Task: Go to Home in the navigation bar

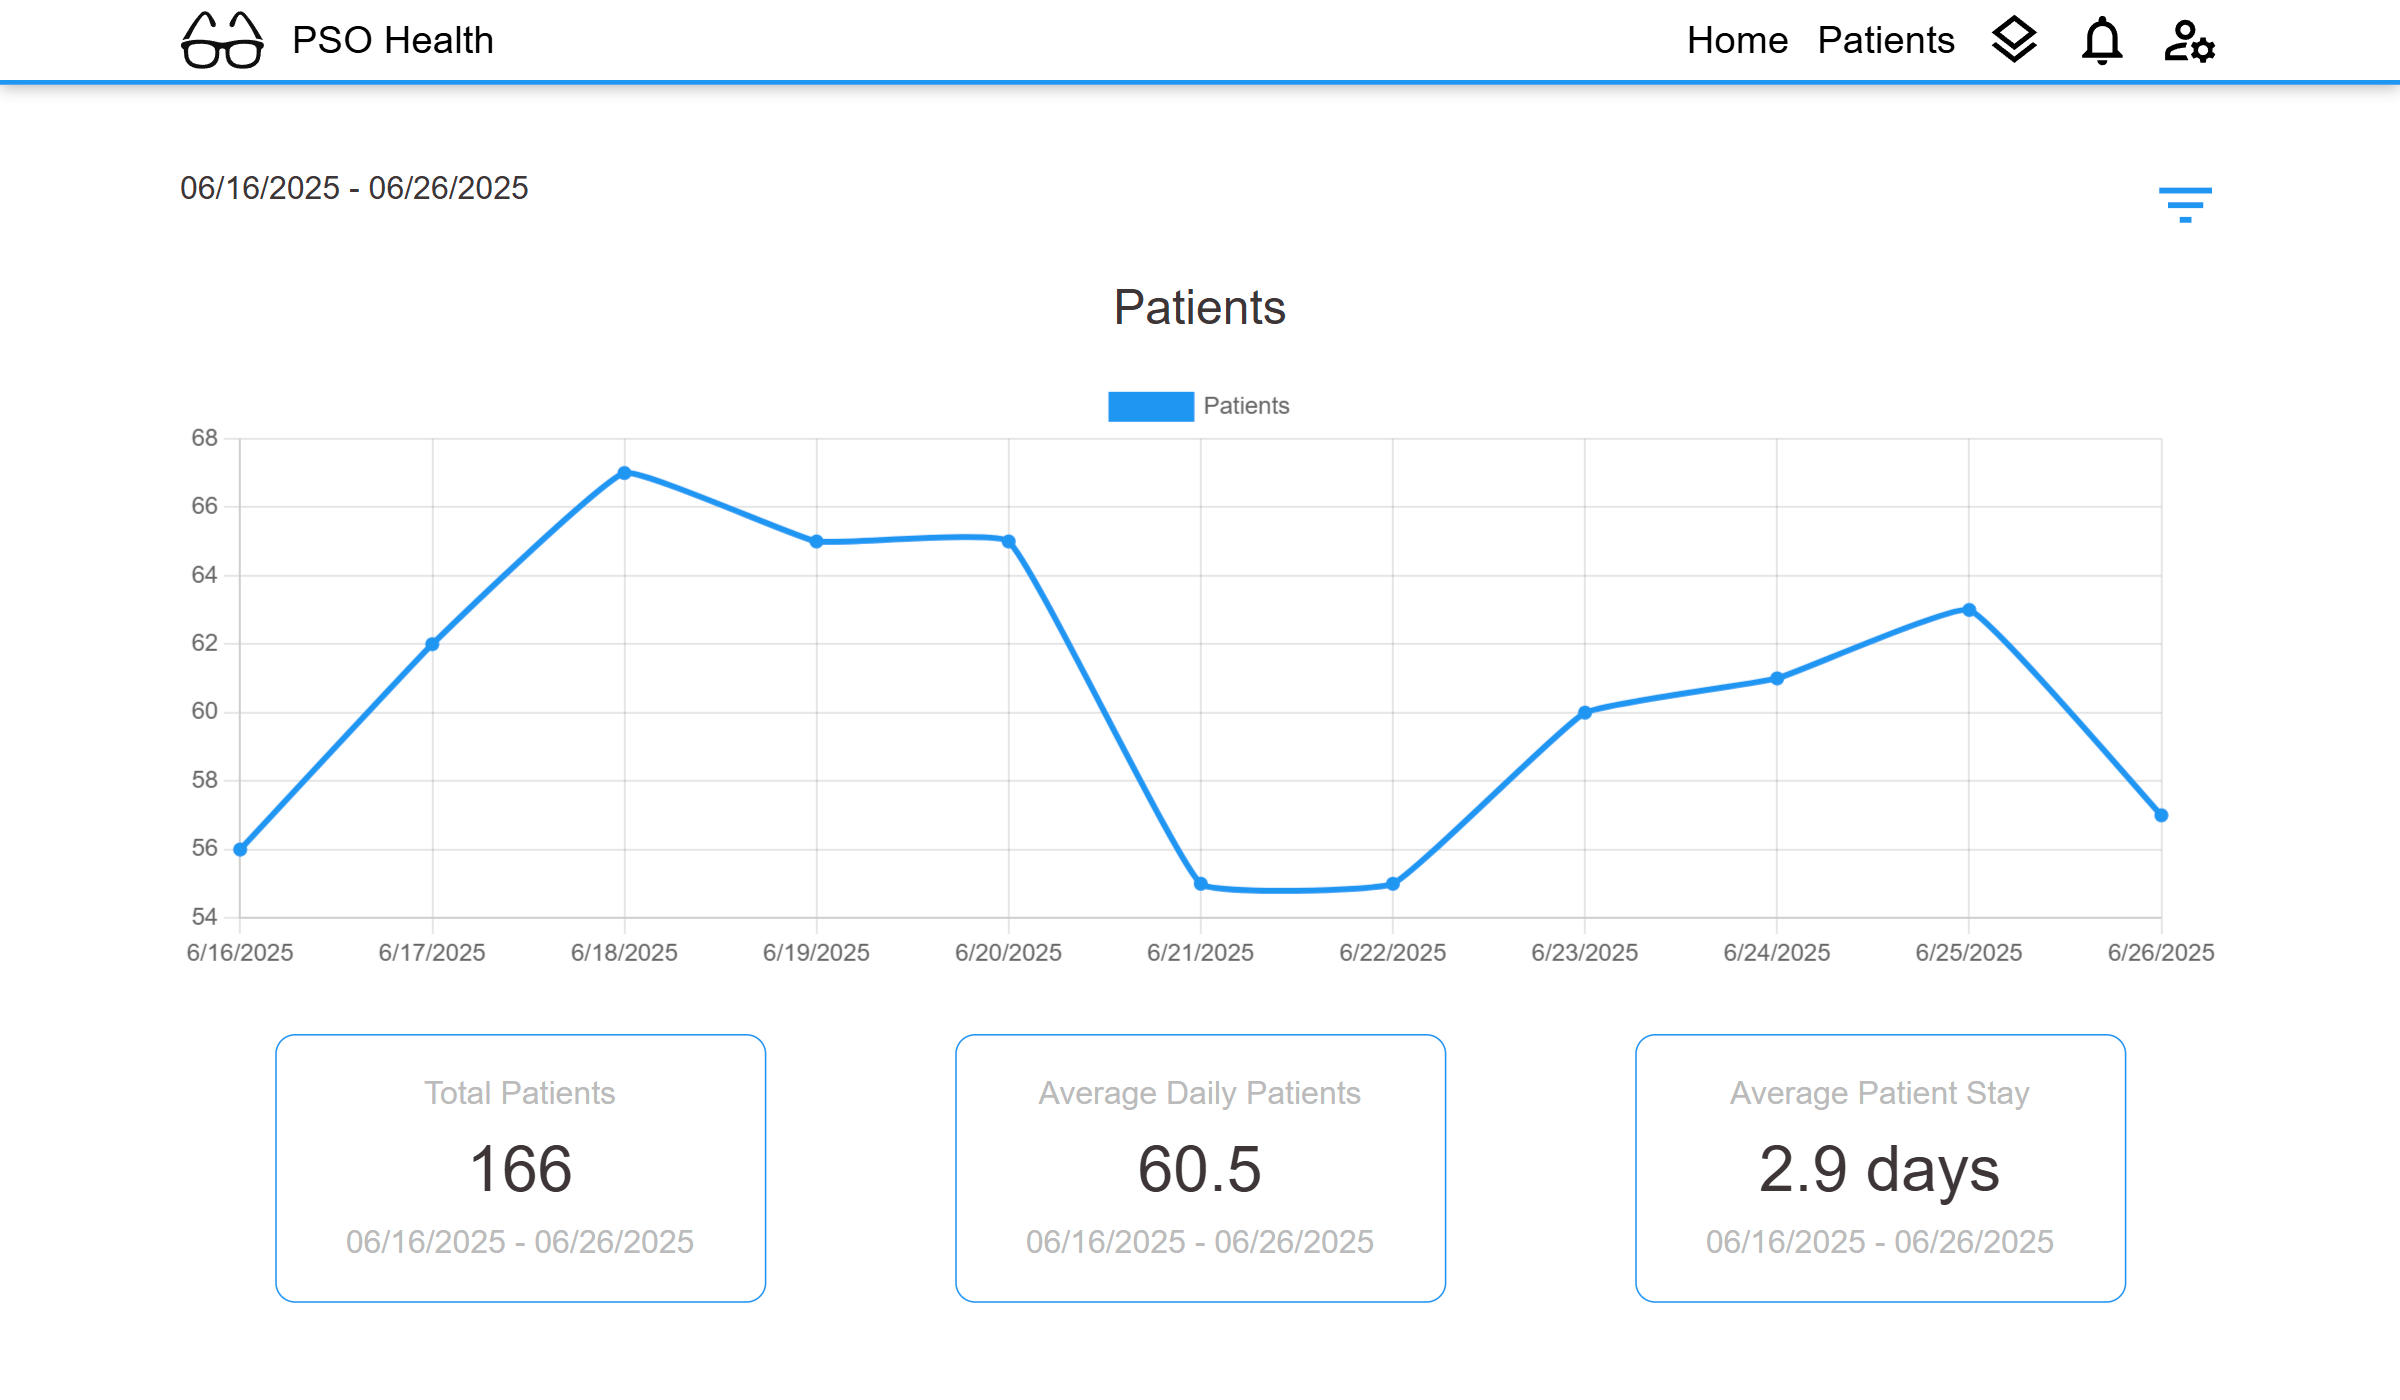Action: 1738,40
